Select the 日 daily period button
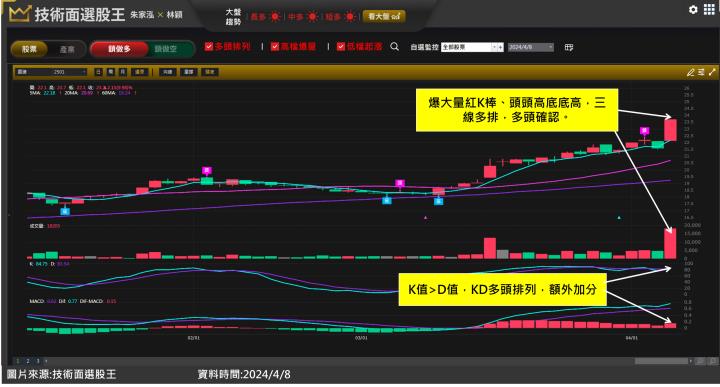The height and width of the screenshot is (387, 720). [98, 72]
